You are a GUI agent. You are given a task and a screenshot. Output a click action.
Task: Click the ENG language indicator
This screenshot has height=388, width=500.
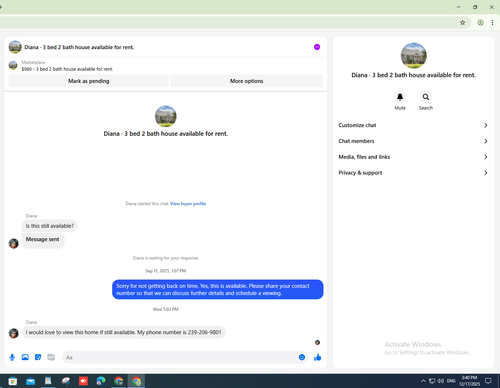(451, 381)
